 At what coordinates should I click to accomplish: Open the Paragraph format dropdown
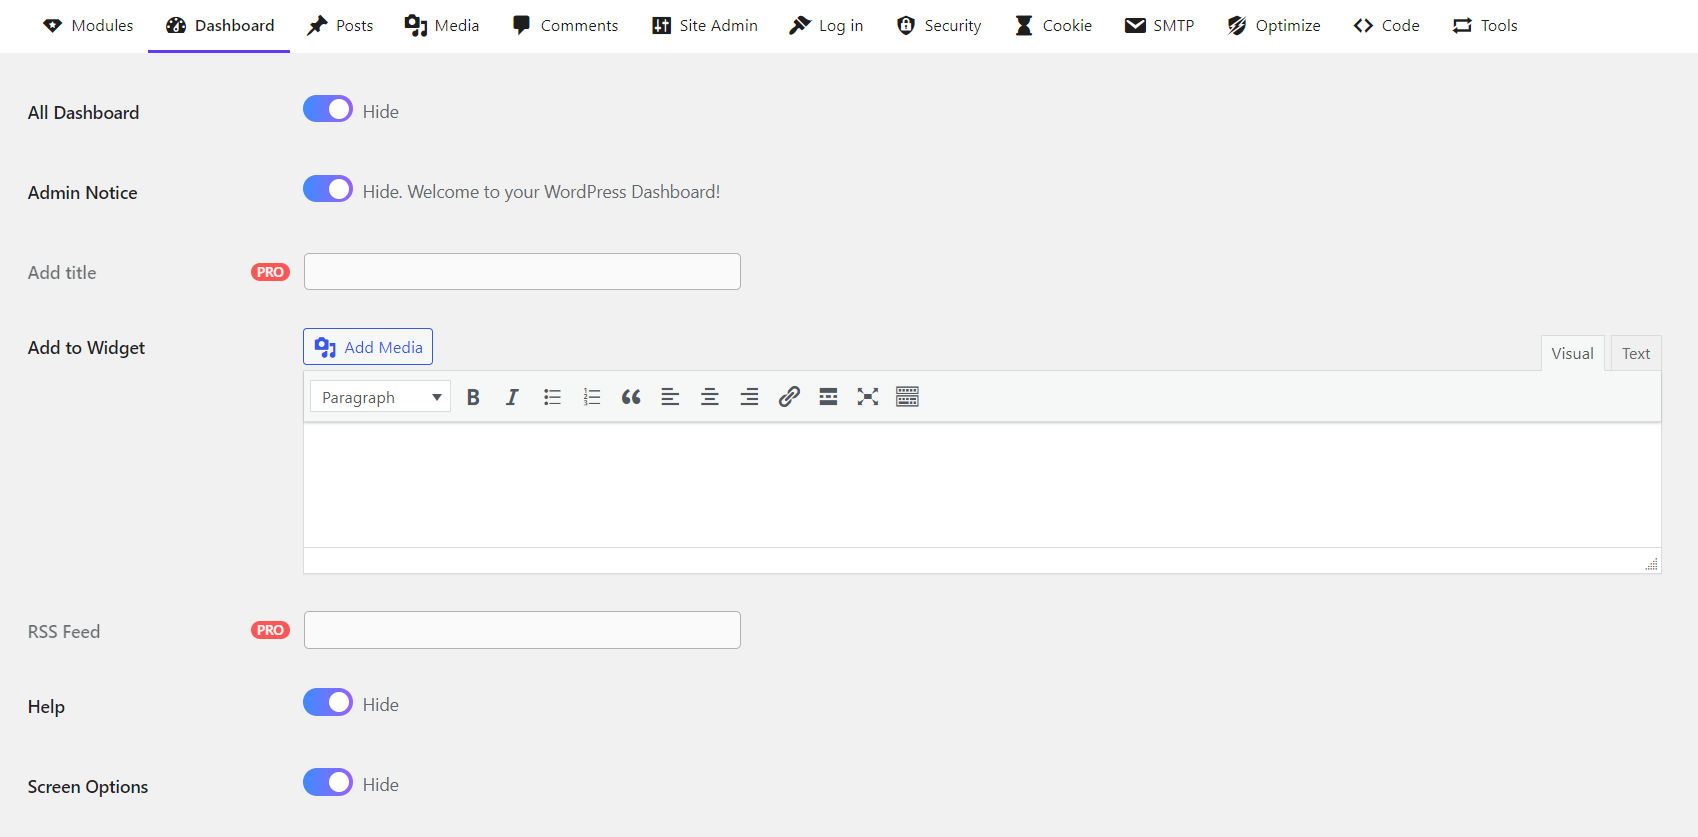(380, 397)
